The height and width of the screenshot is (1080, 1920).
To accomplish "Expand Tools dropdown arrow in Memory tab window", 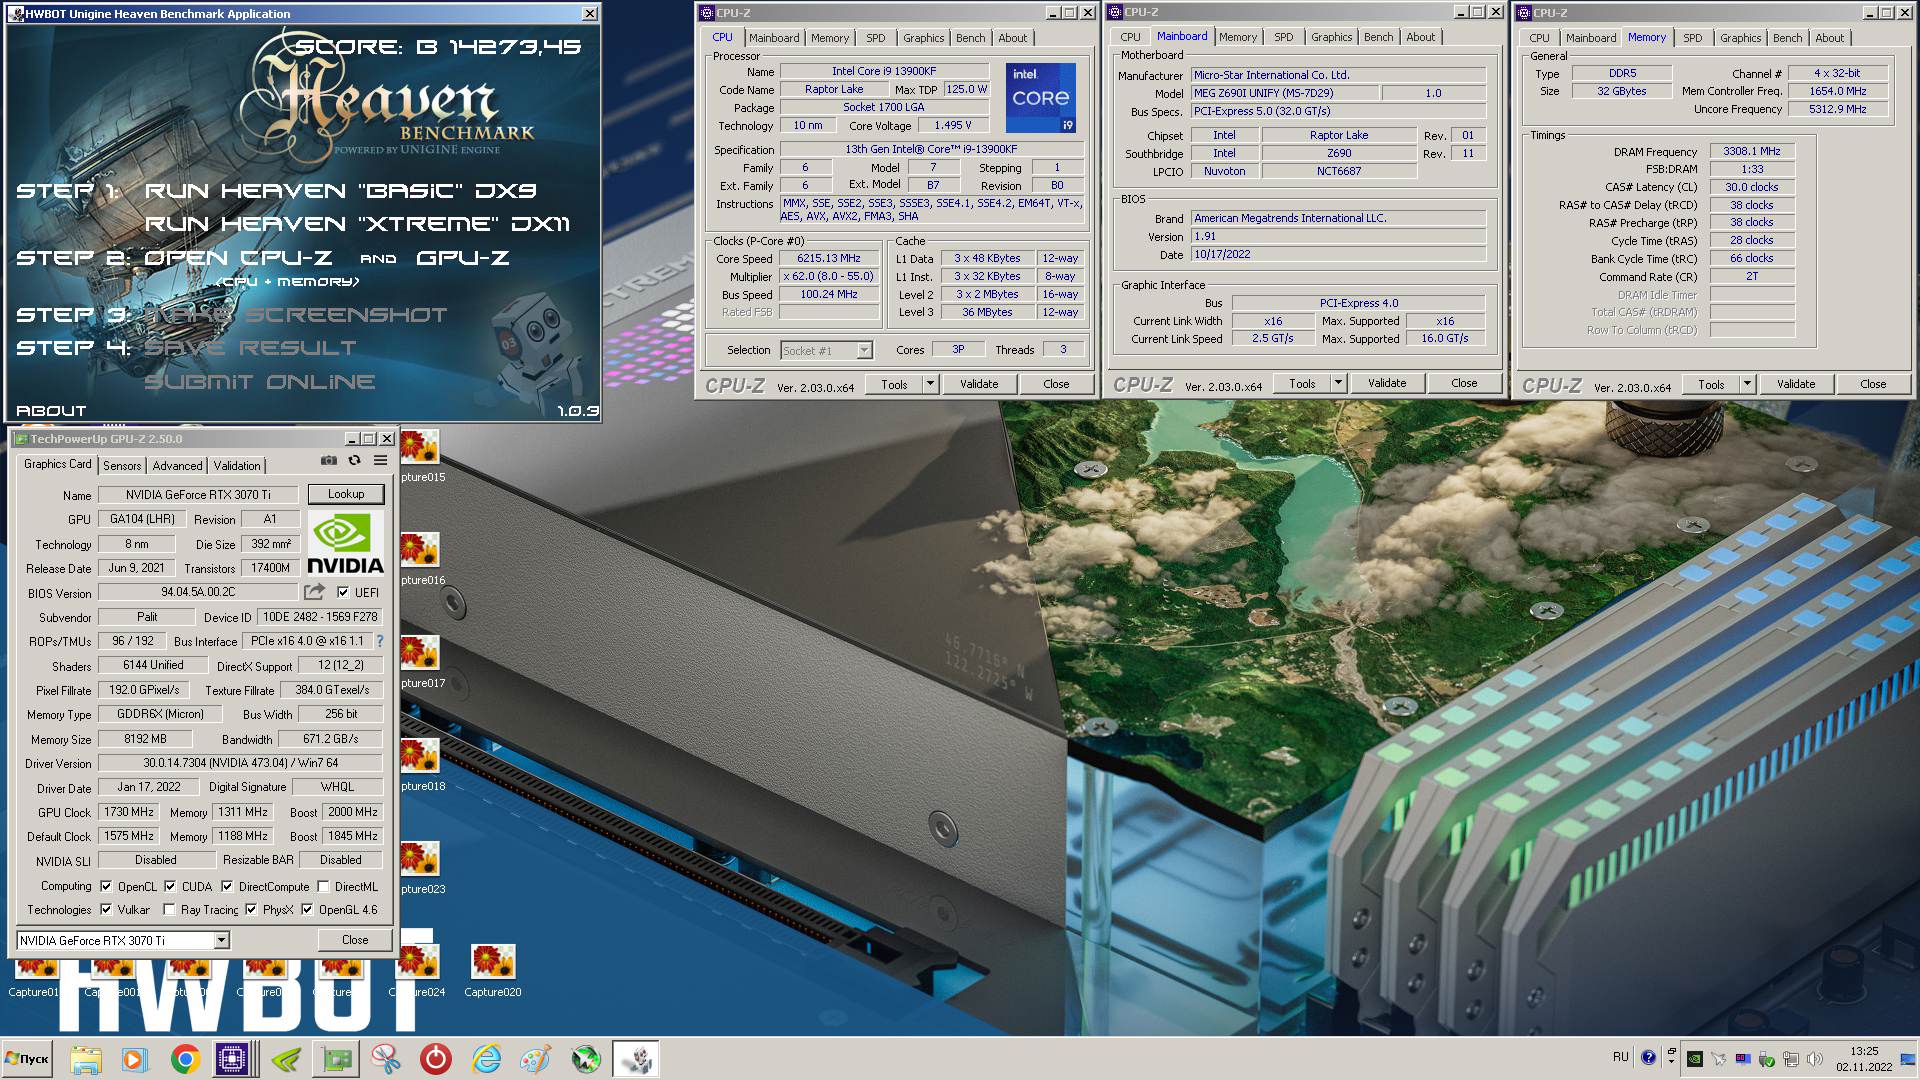I will click(x=1746, y=383).
